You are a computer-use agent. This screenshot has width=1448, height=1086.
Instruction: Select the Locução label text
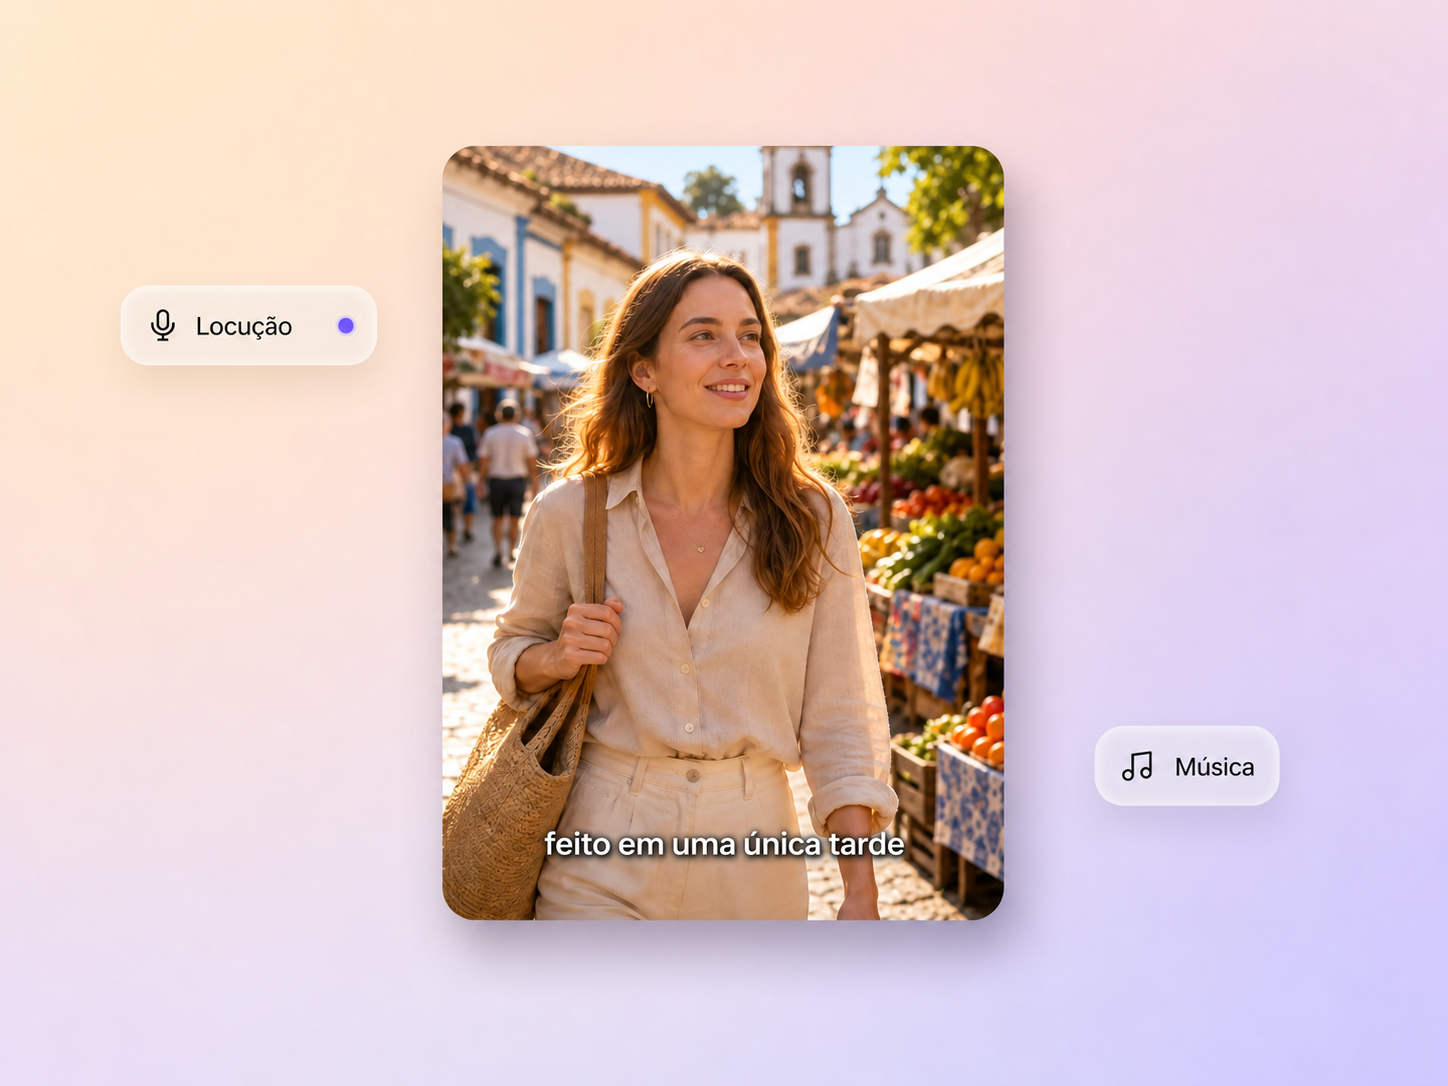(x=244, y=327)
